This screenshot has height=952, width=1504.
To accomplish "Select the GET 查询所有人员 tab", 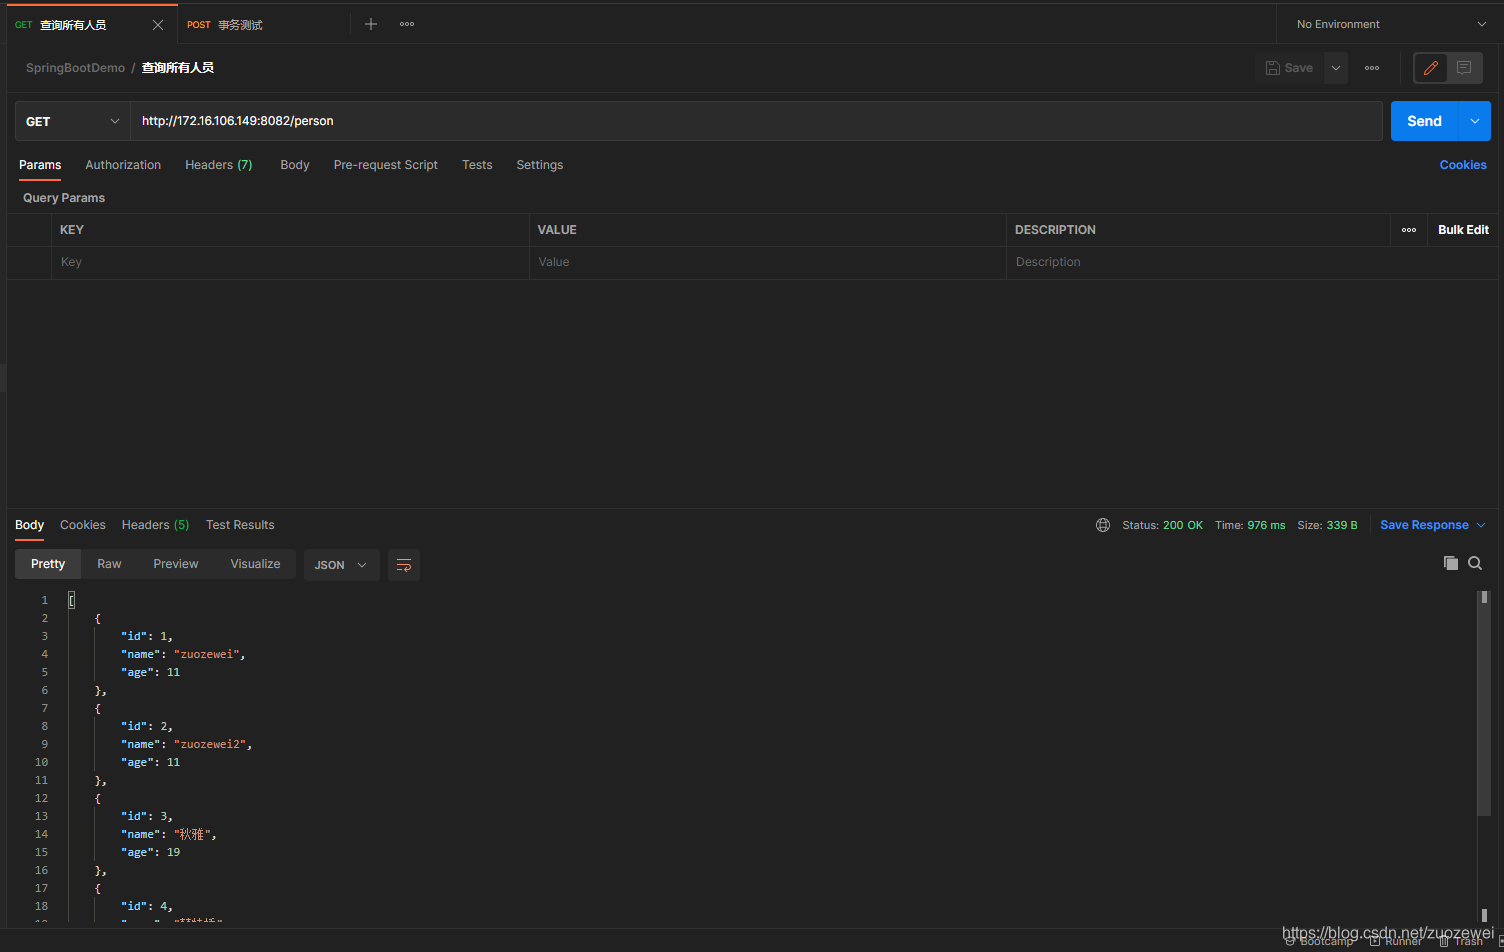I will 74,25.
